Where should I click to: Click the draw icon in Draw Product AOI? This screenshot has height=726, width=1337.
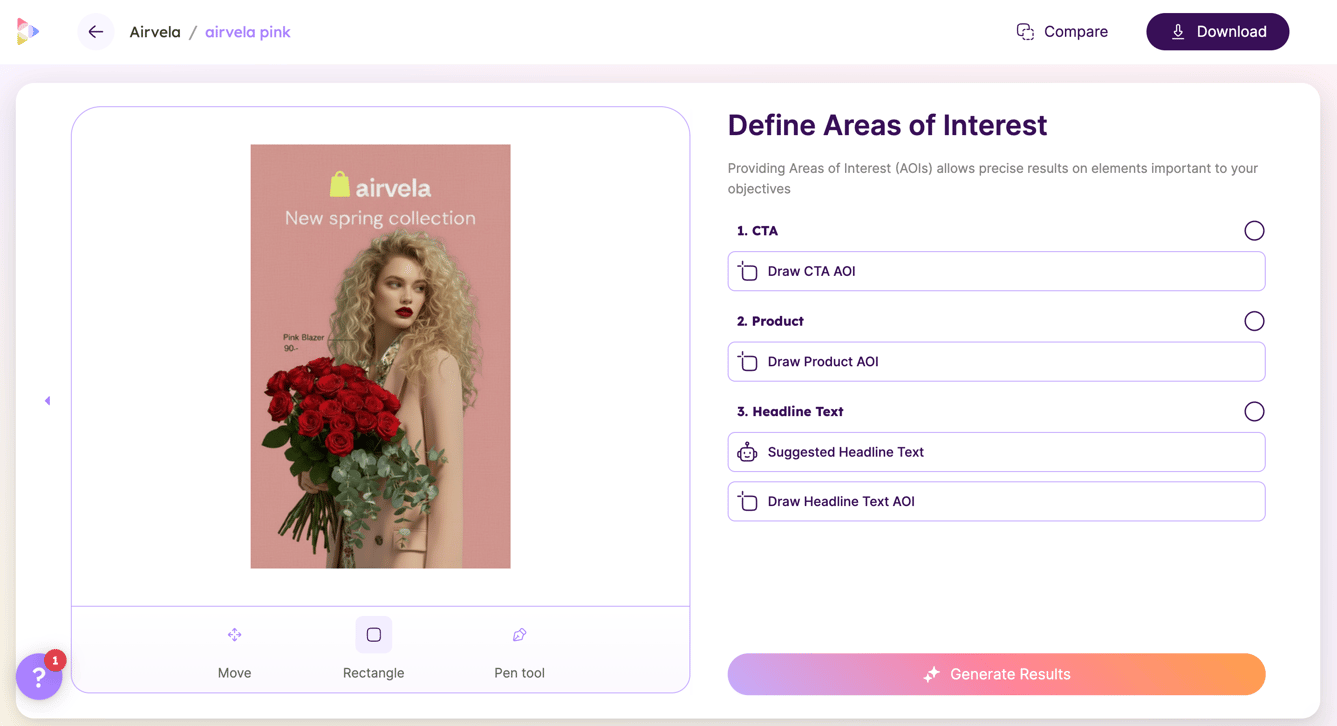[x=747, y=362]
